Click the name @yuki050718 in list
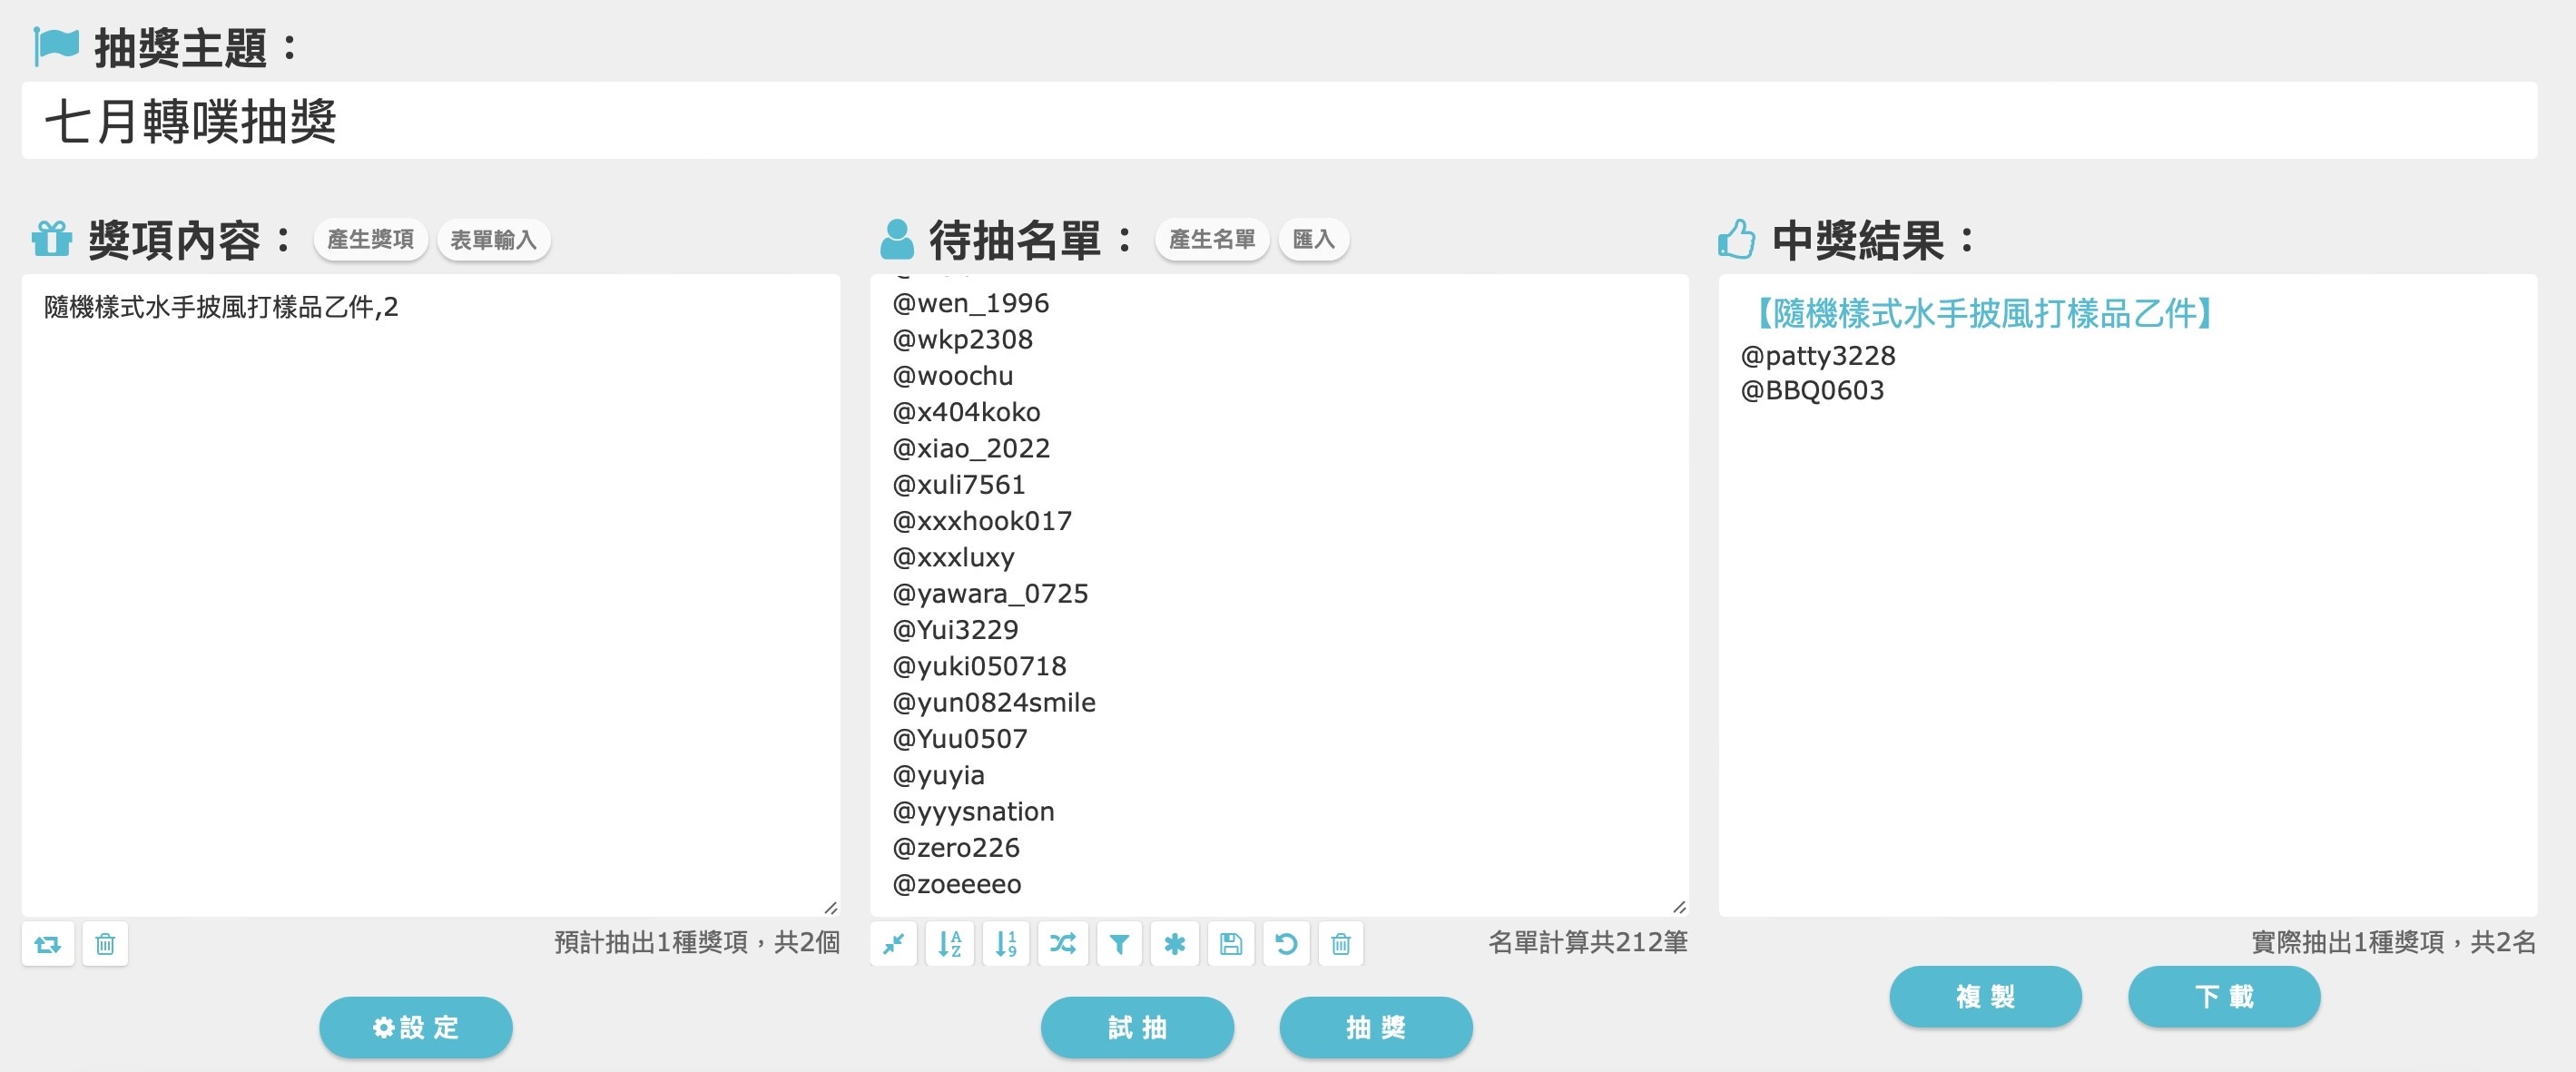Image resolution: width=2576 pixels, height=1072 pixels. 980,666
